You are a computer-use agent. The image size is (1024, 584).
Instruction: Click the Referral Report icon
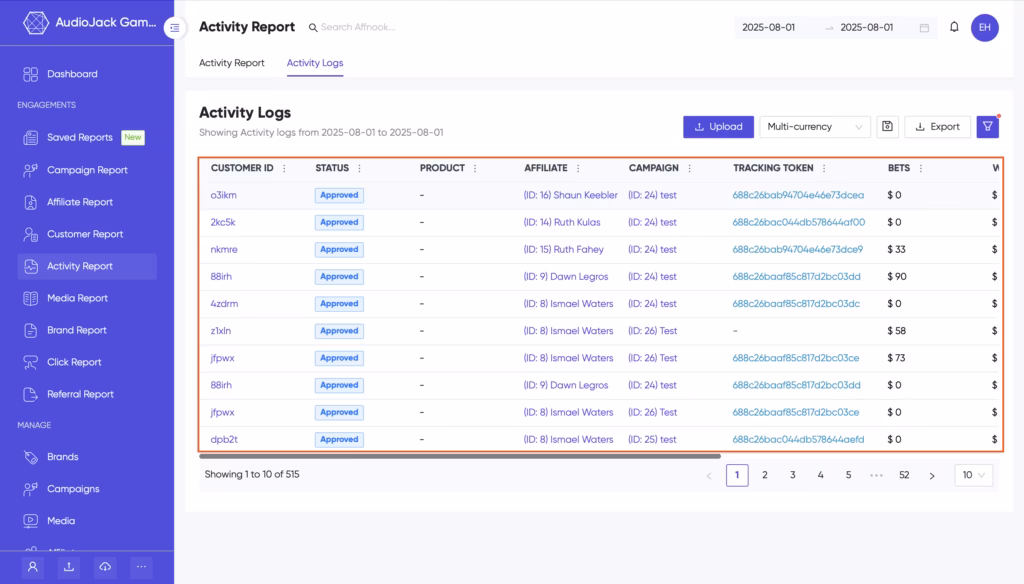[31, 394]
